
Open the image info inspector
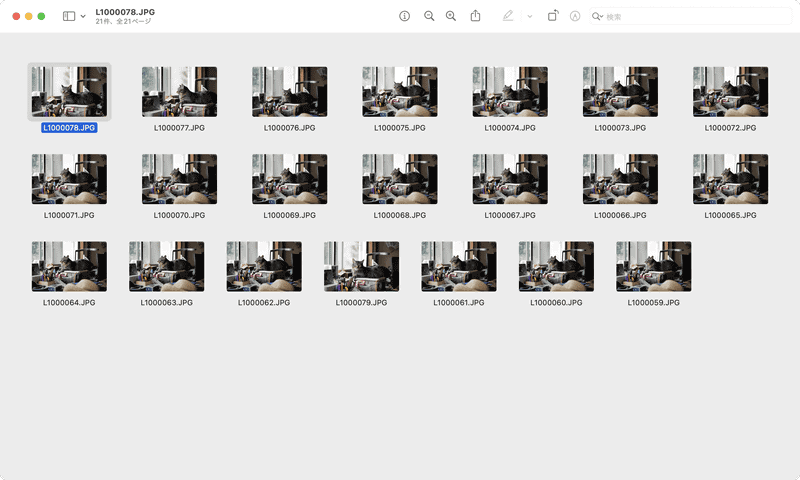coord(404,16)
